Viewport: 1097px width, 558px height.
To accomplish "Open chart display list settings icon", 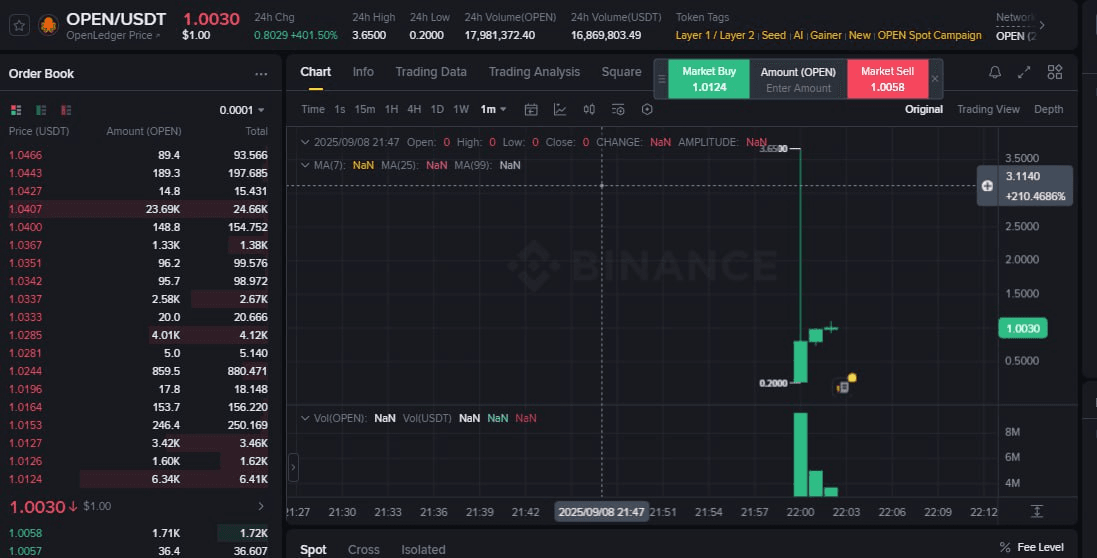I will (618, 109).
